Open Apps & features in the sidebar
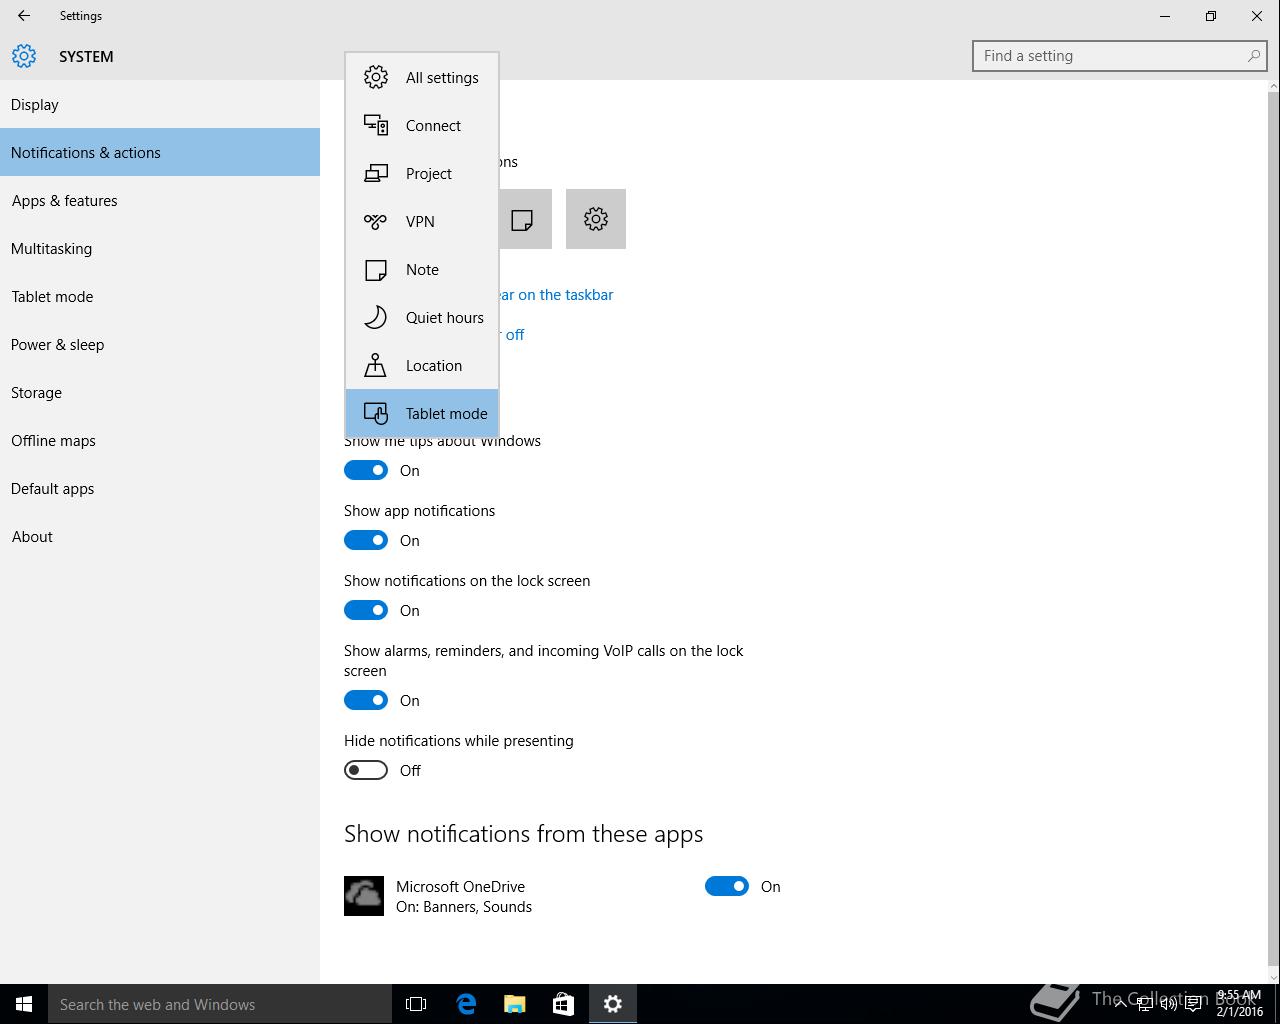This screenshot has width=1280, height=1024. click(65, 201)
